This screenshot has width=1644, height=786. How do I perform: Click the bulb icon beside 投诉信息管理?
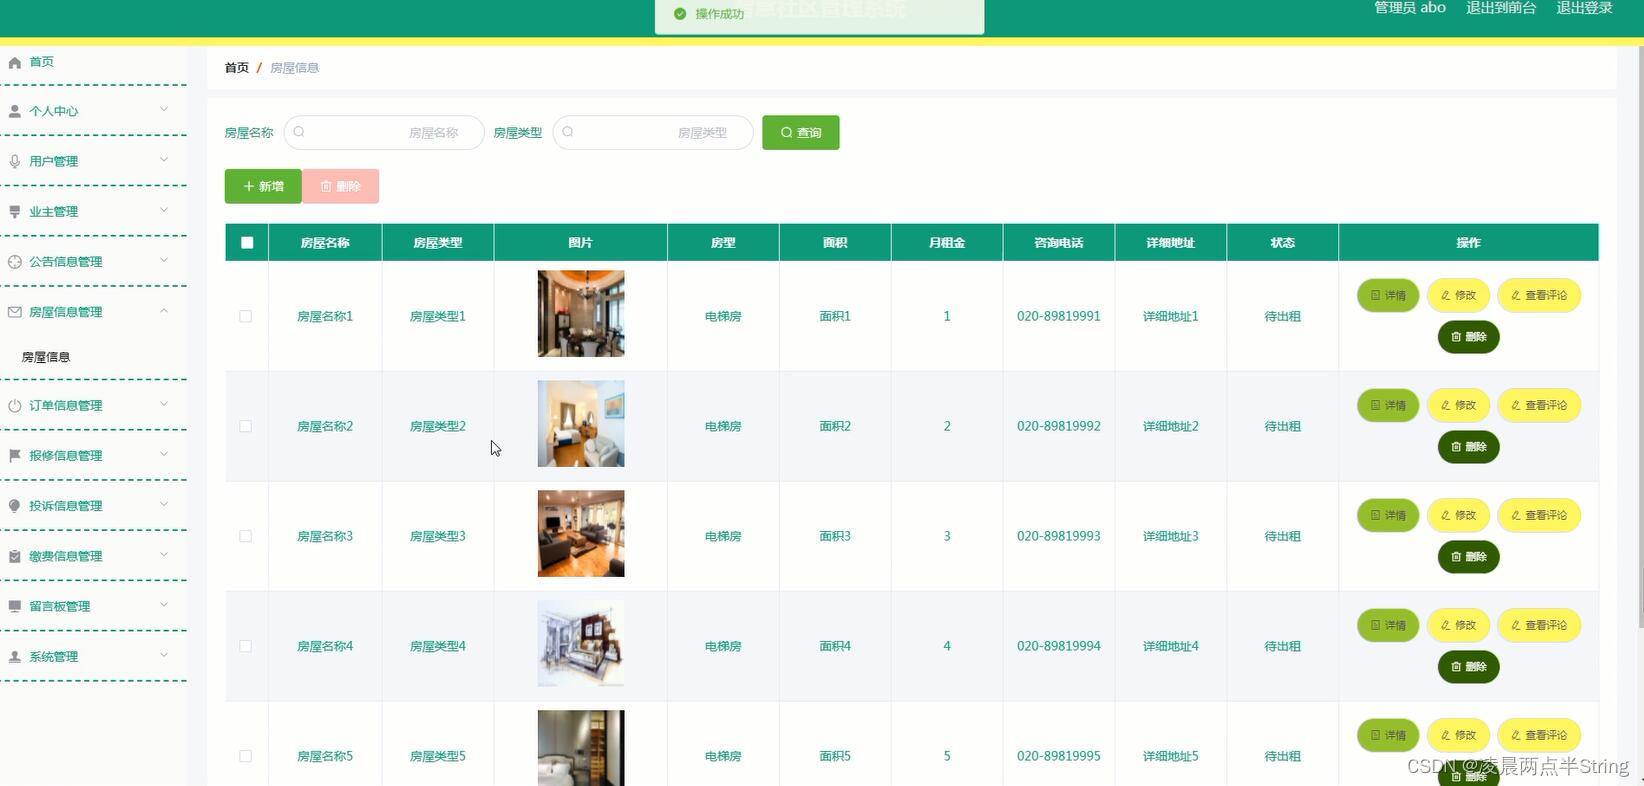(15, 506)
